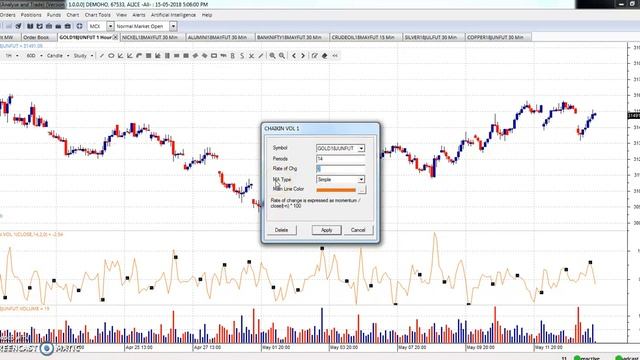Open the Artificial Intelligence menu
Screen dimensions: 640x360
173,15
